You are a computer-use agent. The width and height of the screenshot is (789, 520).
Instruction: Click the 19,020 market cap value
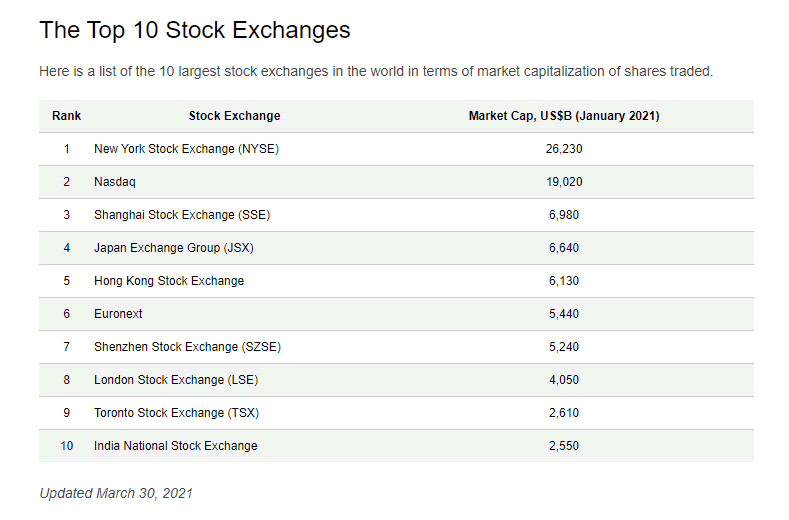click(564, 182)
